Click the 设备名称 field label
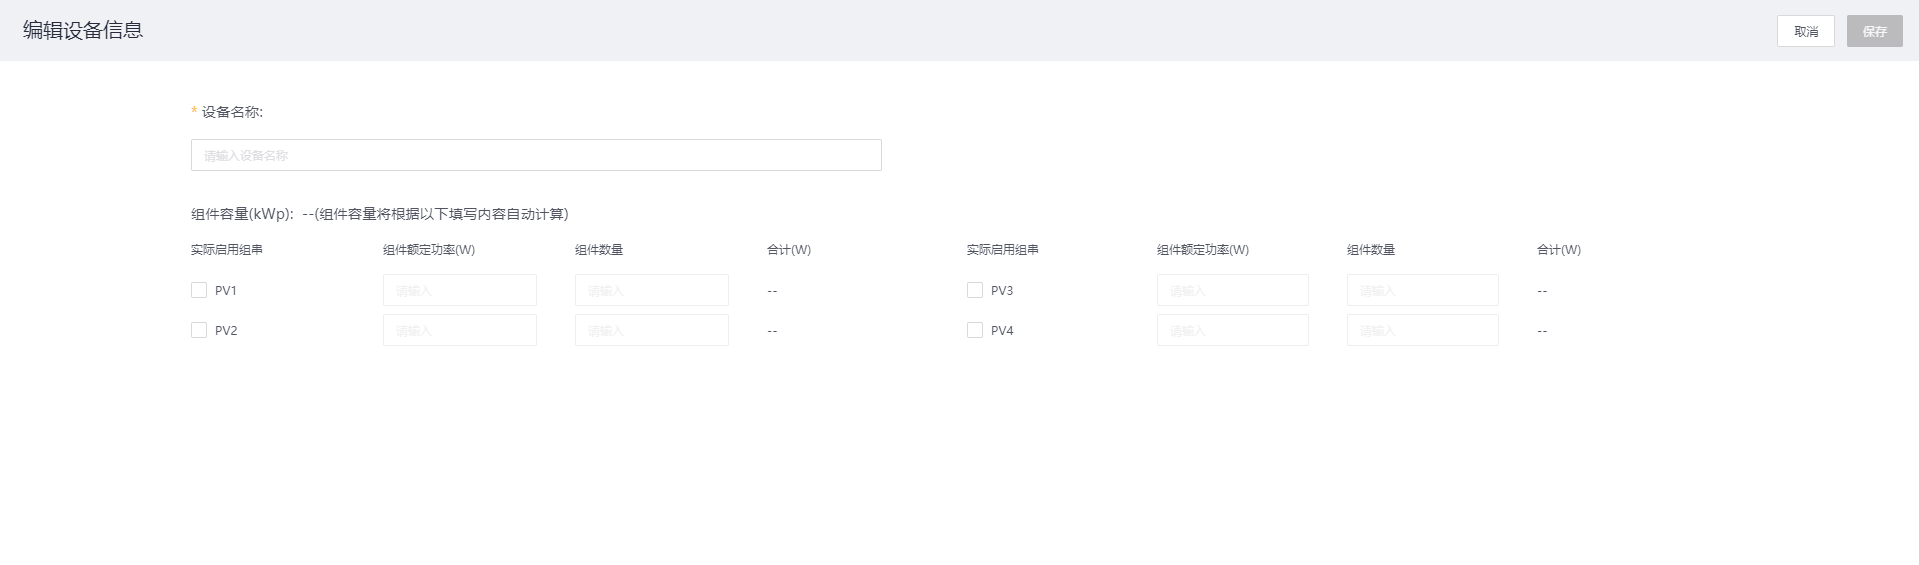The width and height of the screenshot is (1919, 565). pyautogui.click(x=232, y=112)
